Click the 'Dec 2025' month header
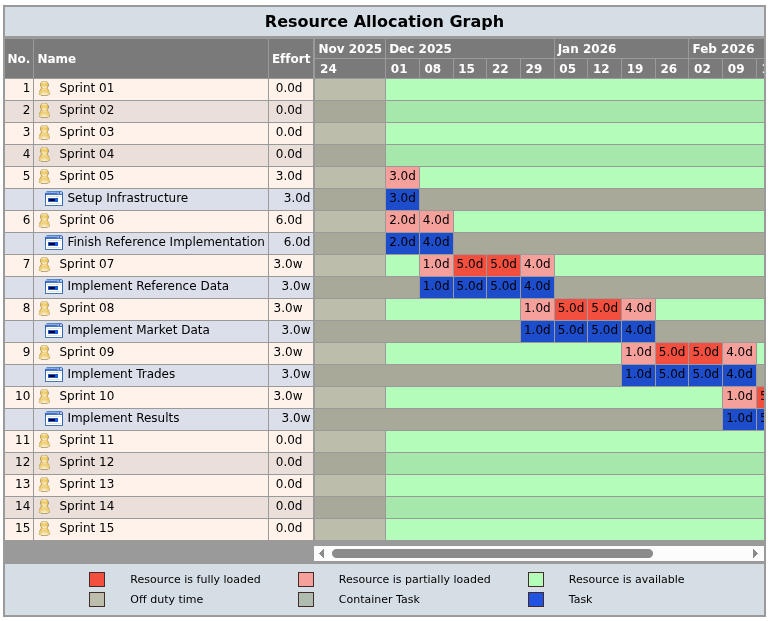Screen dimensions: 770x621 click(x=470, y=49)
